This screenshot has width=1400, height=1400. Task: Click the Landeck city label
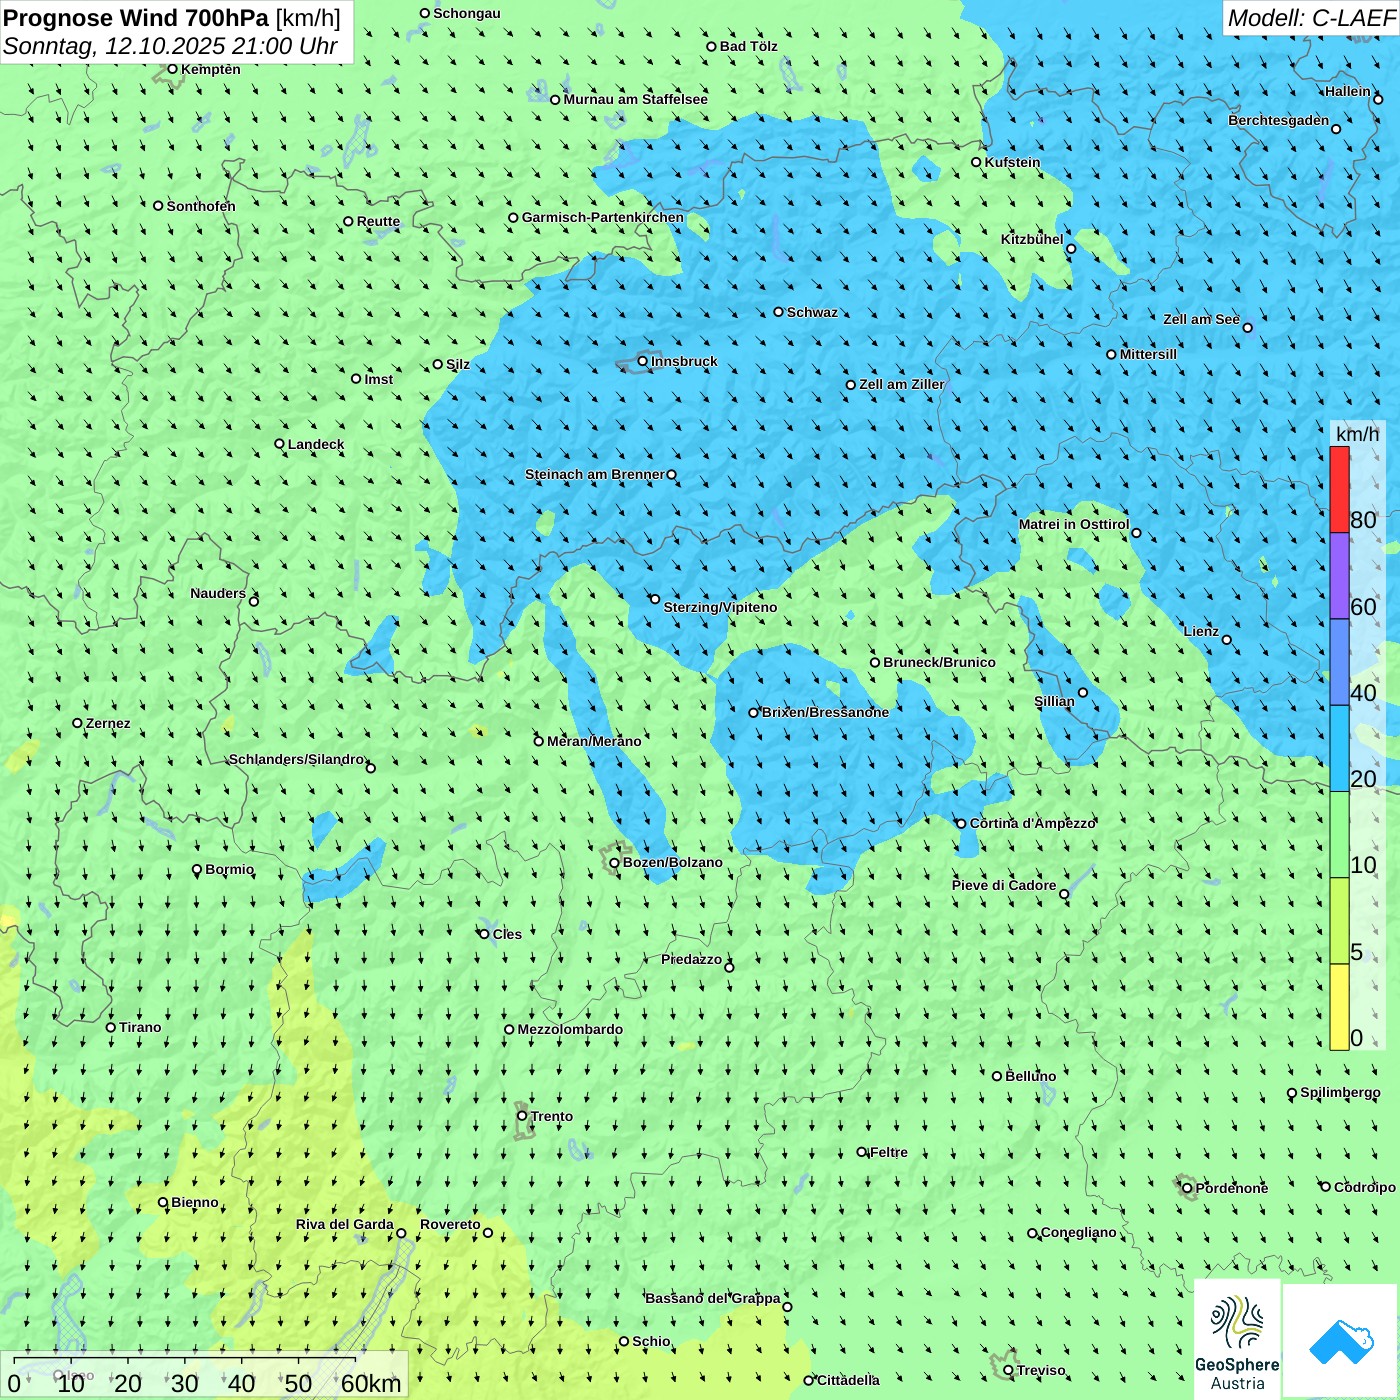[316, 444]
